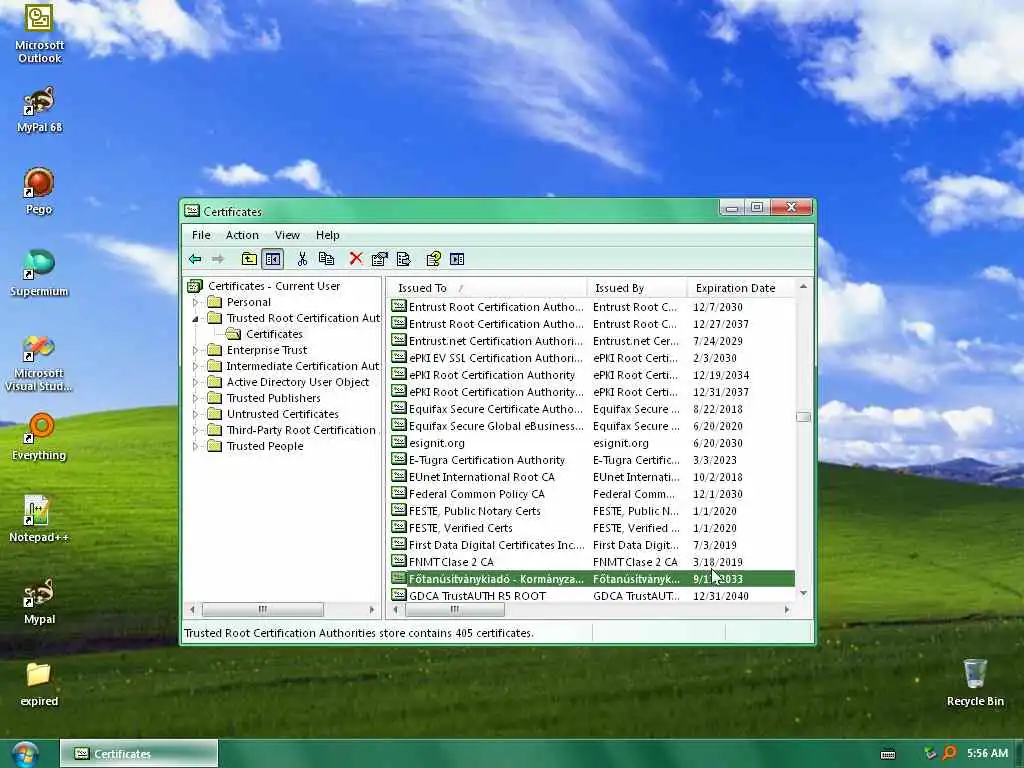Screen dimensions: 1024x768
Task: Select EUnet International Root CA certificate
Action: click(x=592, y=477)
